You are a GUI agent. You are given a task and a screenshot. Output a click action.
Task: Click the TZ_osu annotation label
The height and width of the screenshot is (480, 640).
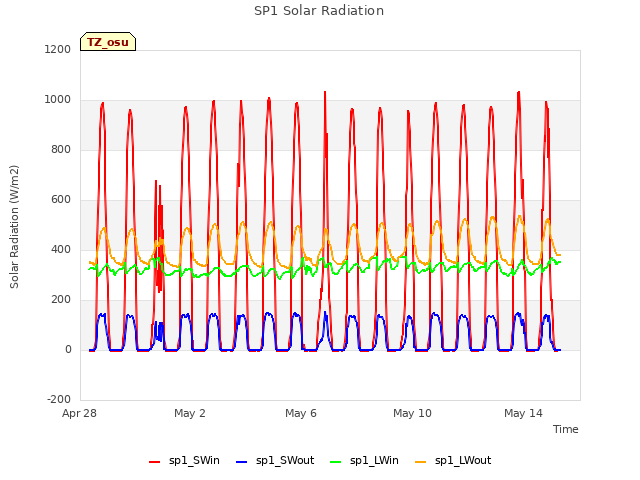point(108,42)
